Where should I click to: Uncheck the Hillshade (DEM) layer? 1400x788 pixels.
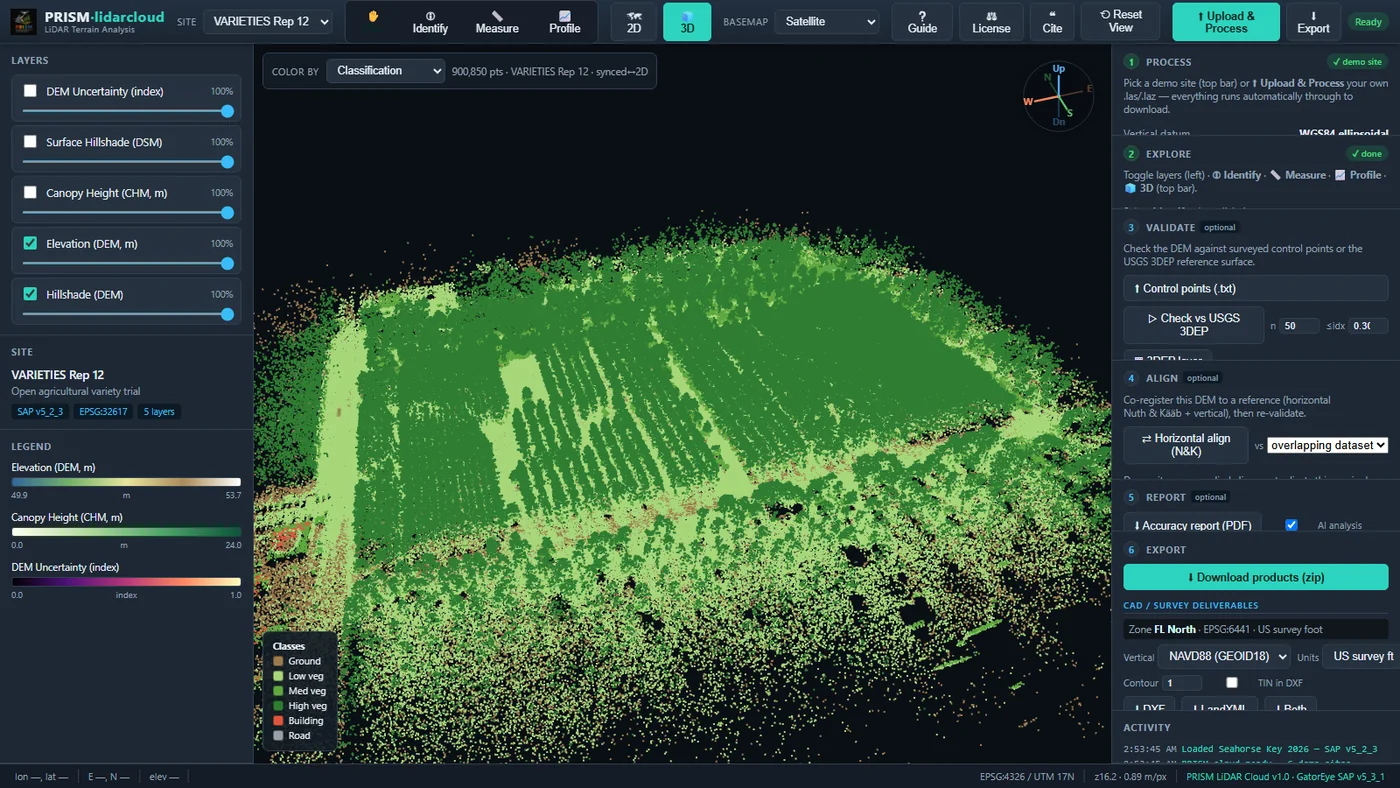point(30,294)
